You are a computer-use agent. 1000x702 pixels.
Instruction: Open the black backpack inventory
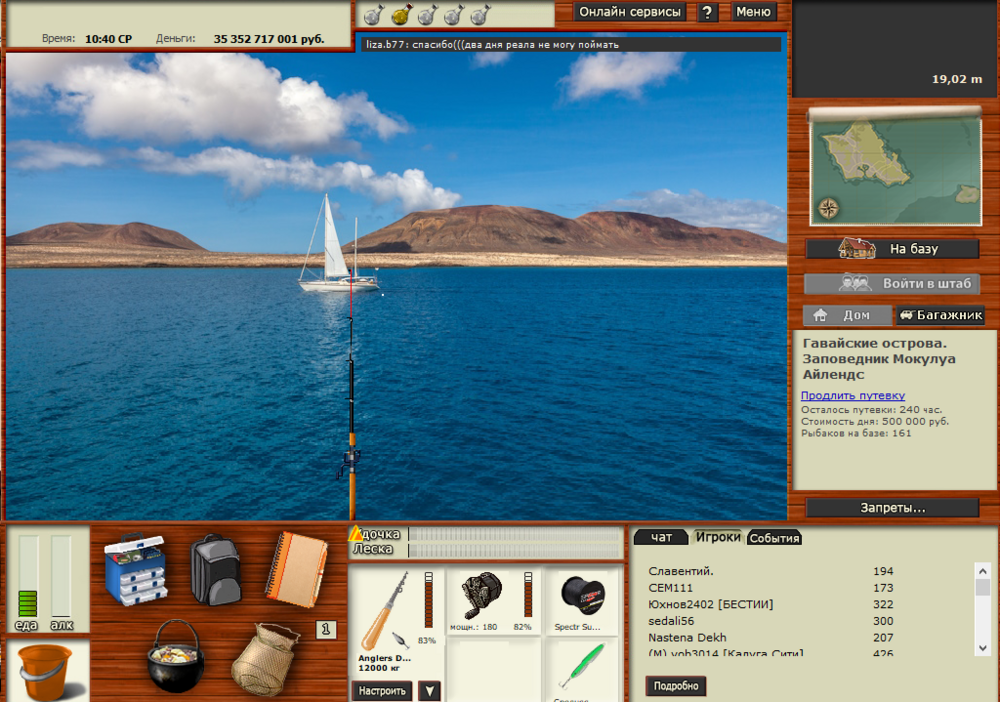(x=215, y=569)
